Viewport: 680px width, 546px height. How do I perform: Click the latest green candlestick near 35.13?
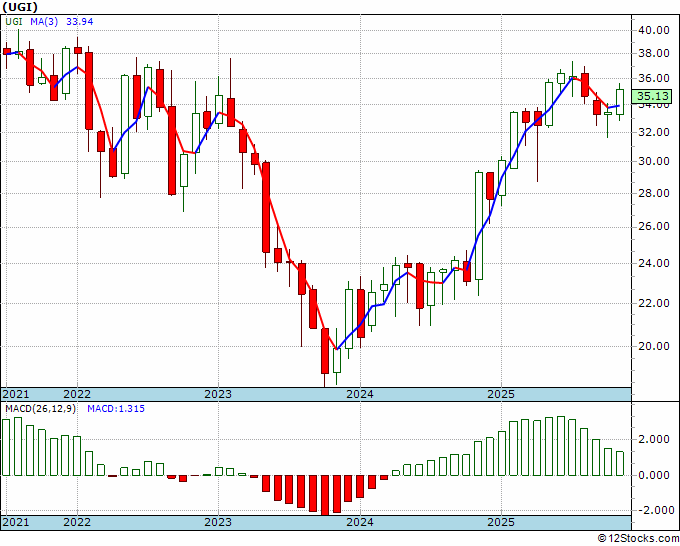[620, 102]
